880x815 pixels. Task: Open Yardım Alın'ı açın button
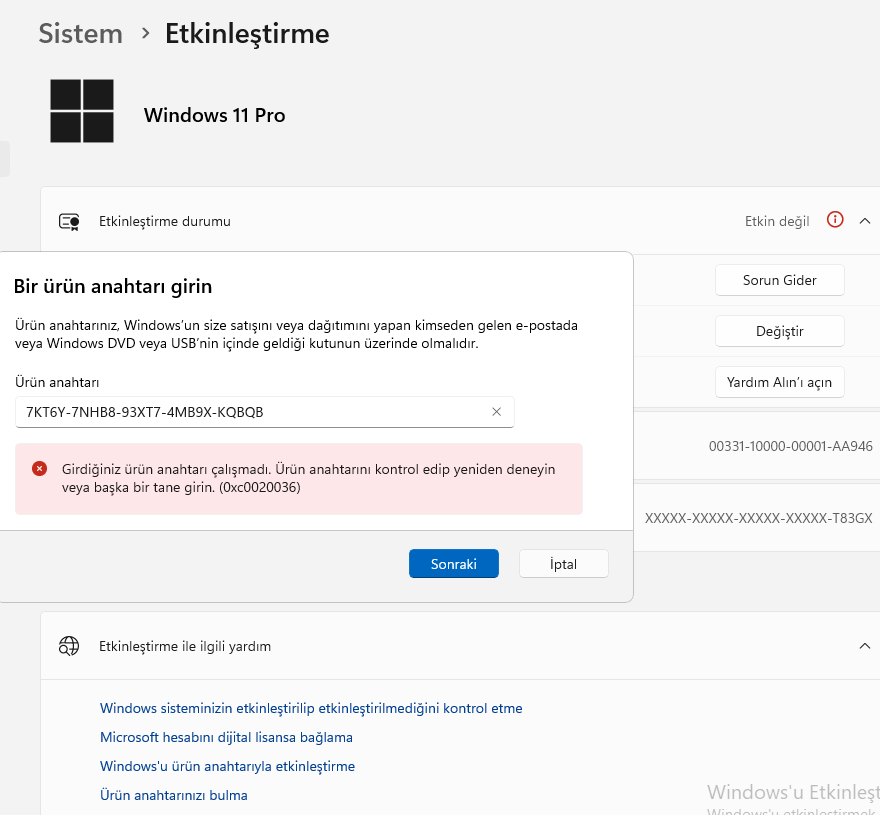click(x=779, y=382)
